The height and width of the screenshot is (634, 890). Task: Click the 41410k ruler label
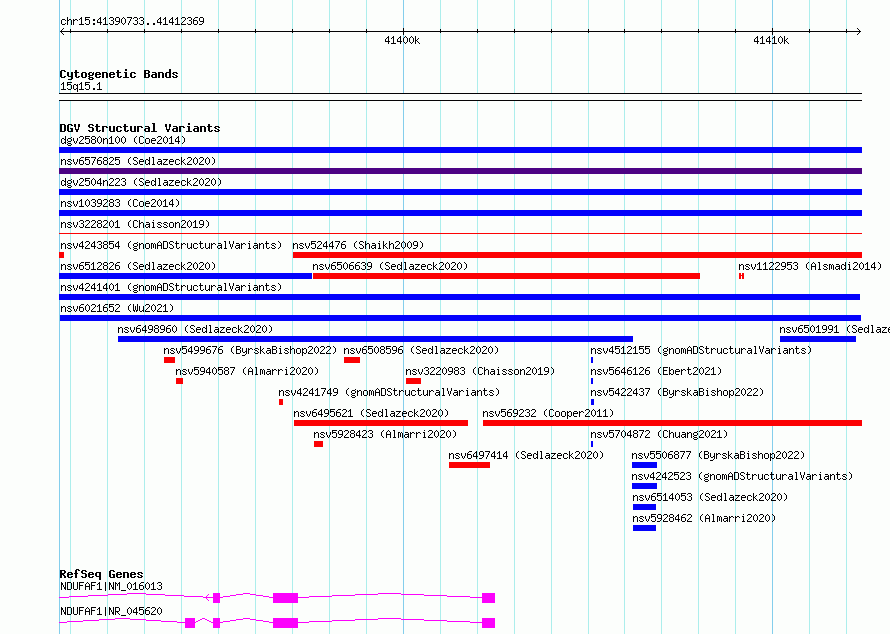click(771, 40)
